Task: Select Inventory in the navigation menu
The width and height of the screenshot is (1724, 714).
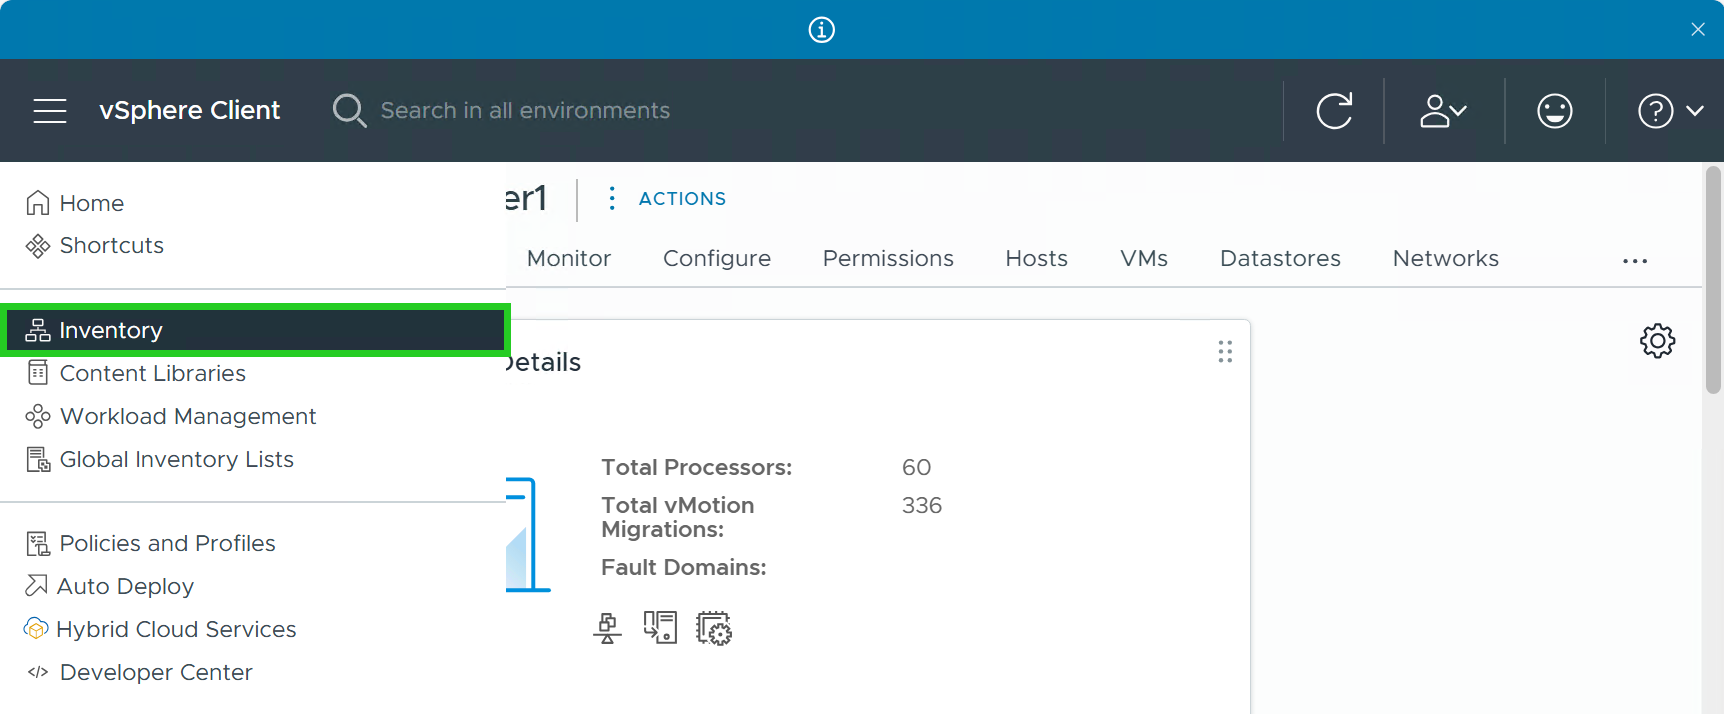Action: tap(255, 330)
